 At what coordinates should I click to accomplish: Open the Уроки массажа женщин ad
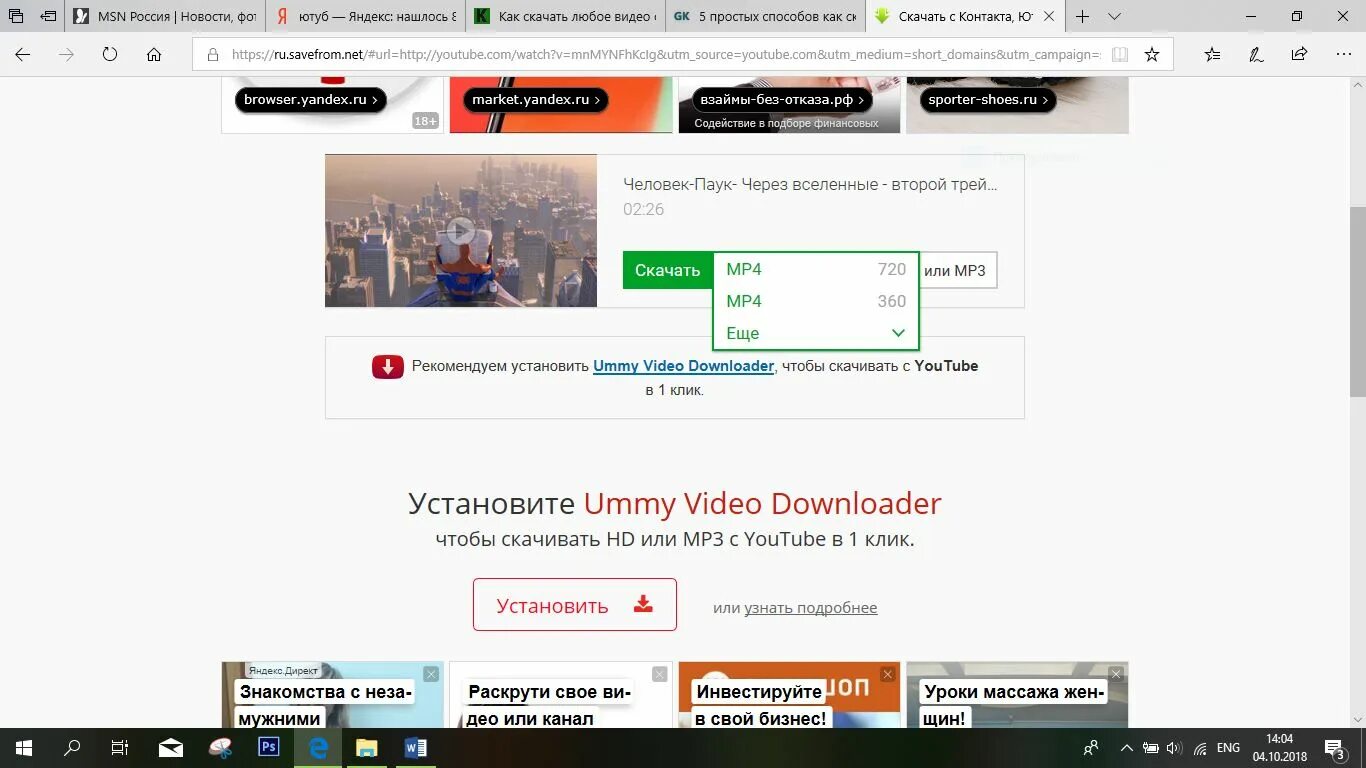tap(1014, 704)
